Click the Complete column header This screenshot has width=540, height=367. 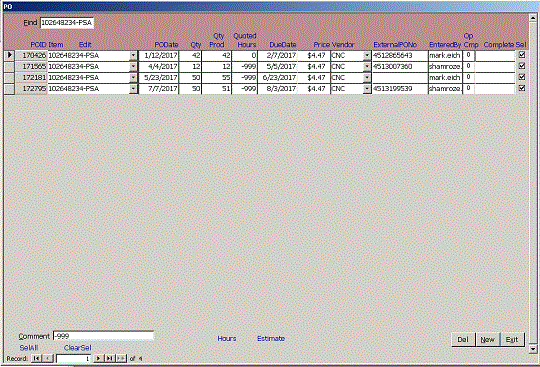pos(499,45)
